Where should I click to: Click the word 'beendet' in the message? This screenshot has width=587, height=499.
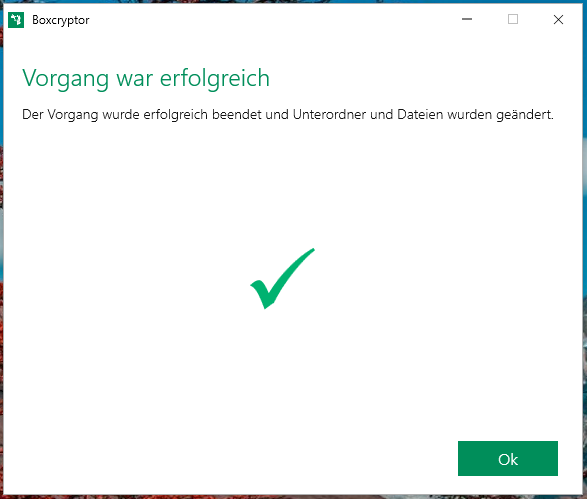tap(237, 114)
